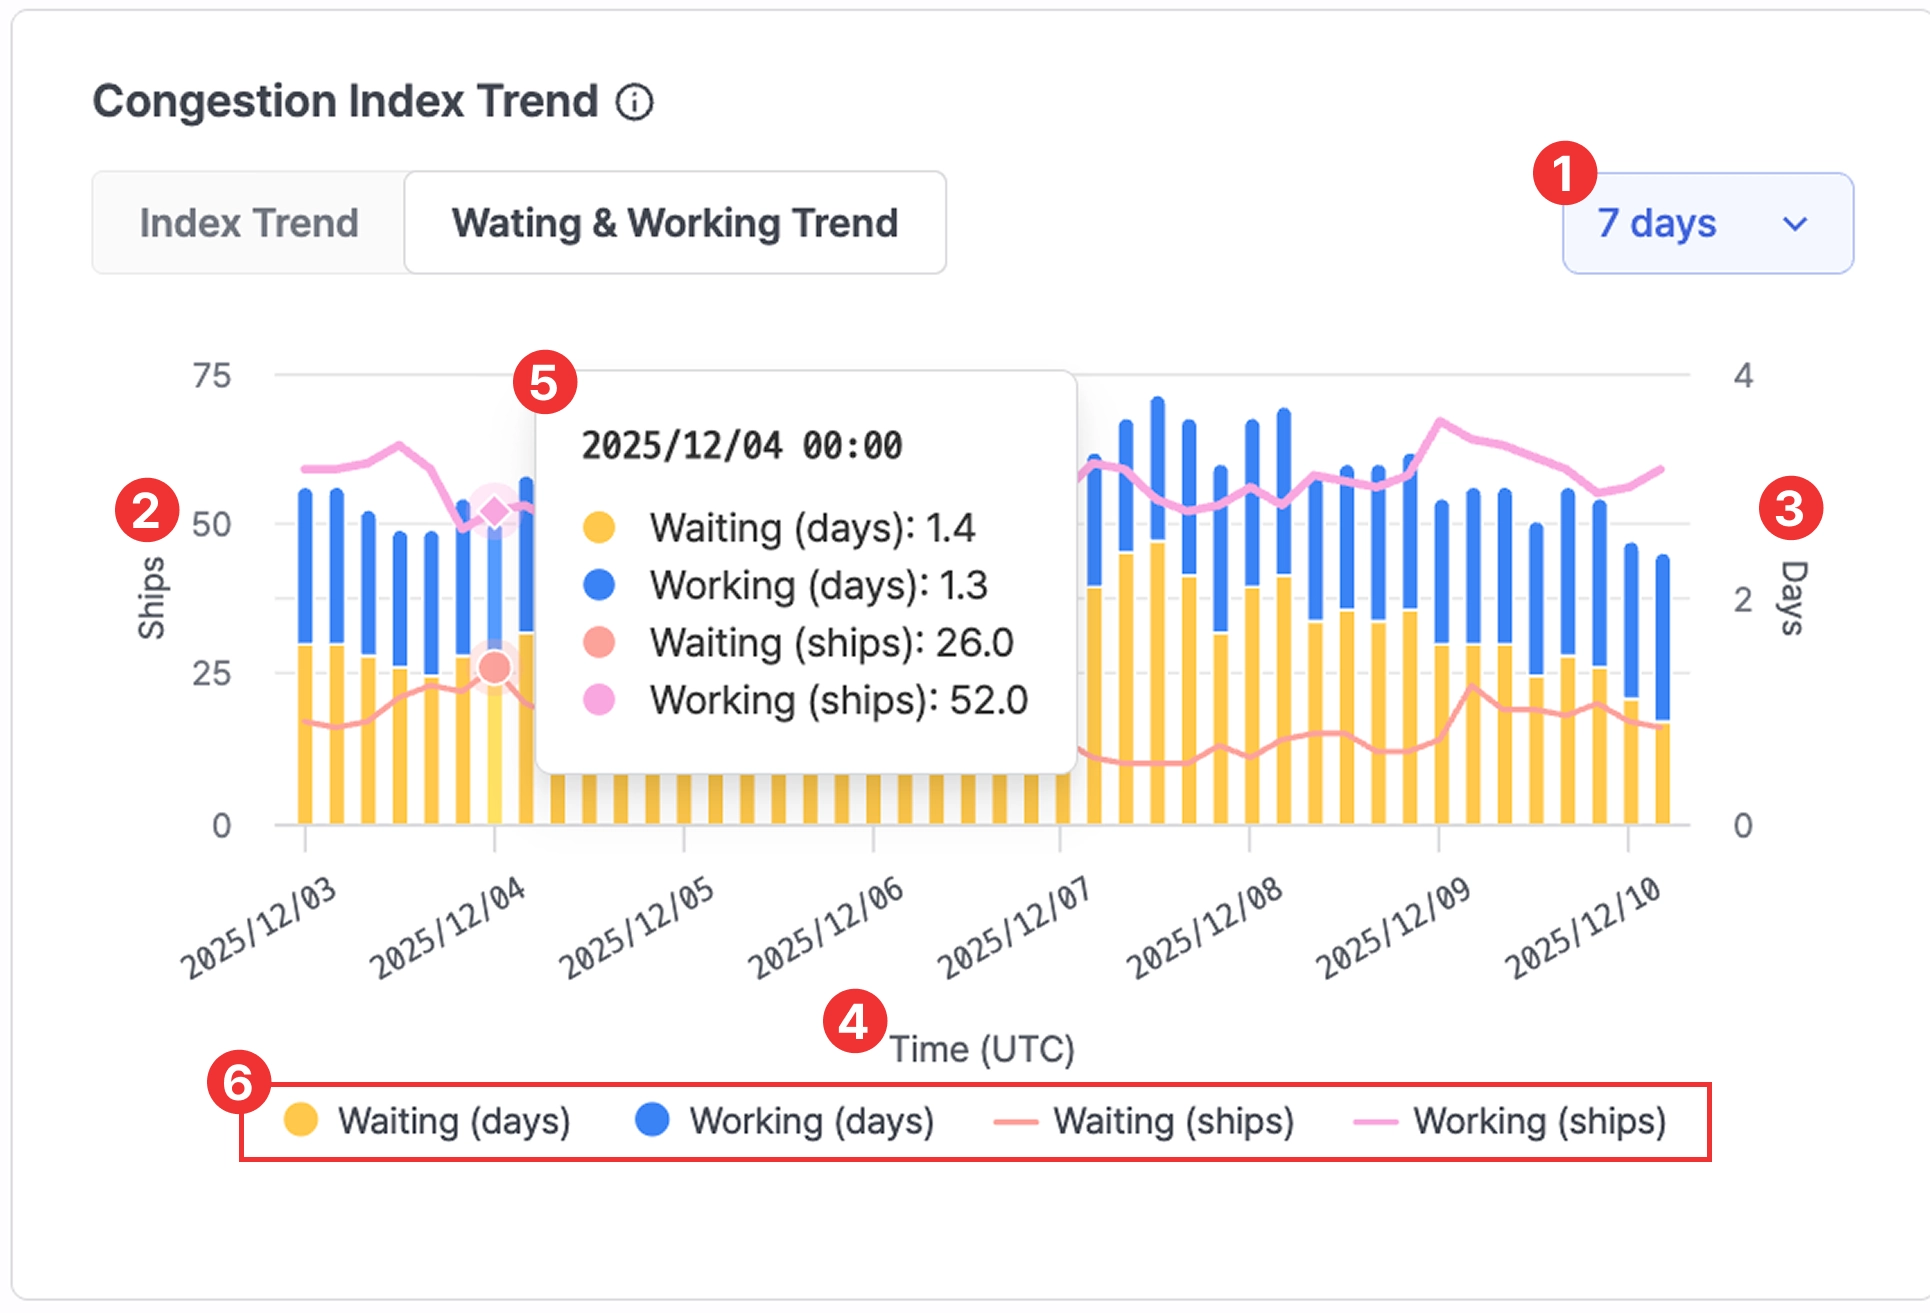
Task: Hide the Working (ships) line via legend
Action: pyautogui.click(x=1538, y=1121)
